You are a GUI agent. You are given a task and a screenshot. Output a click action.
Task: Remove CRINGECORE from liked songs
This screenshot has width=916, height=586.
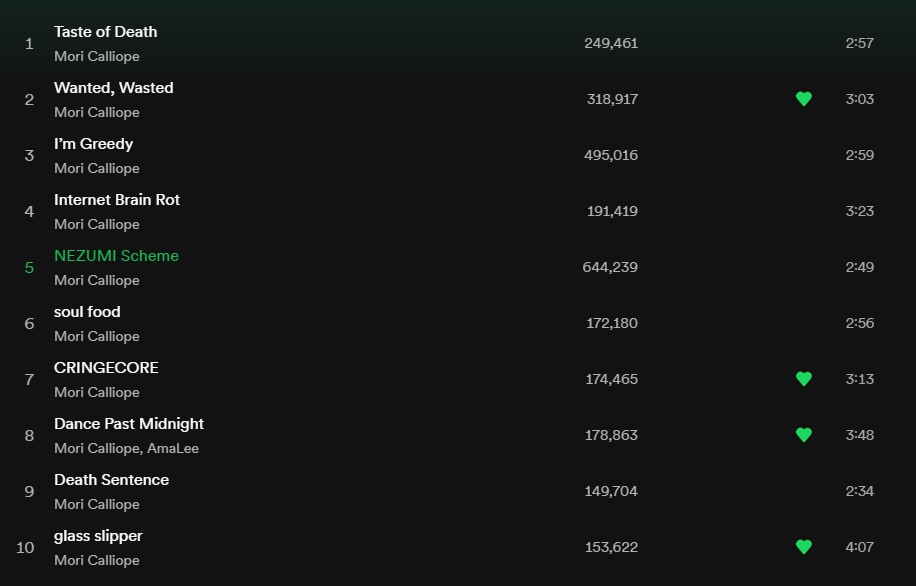tap(804, 379)
